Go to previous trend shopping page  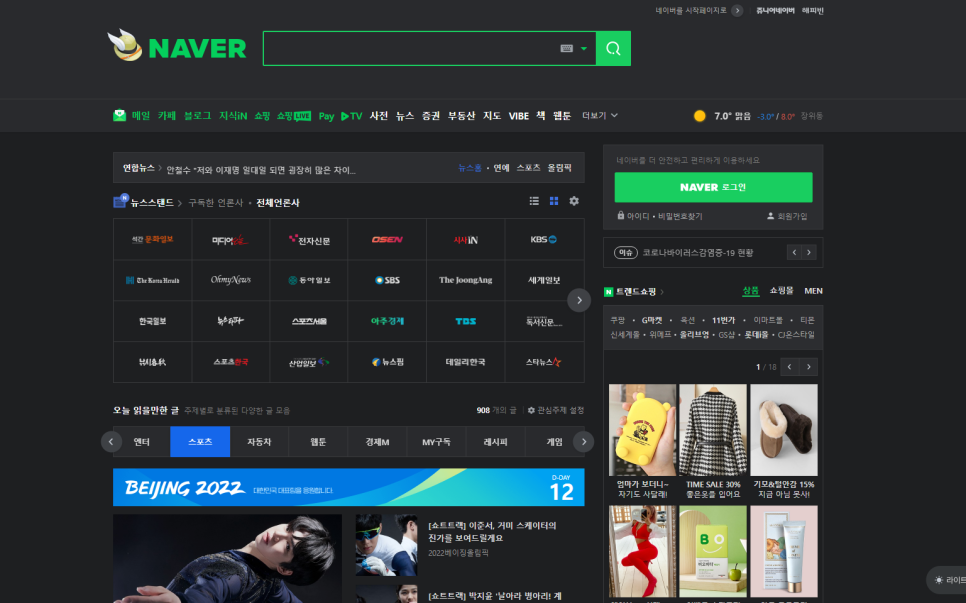(x=789, y=366)
